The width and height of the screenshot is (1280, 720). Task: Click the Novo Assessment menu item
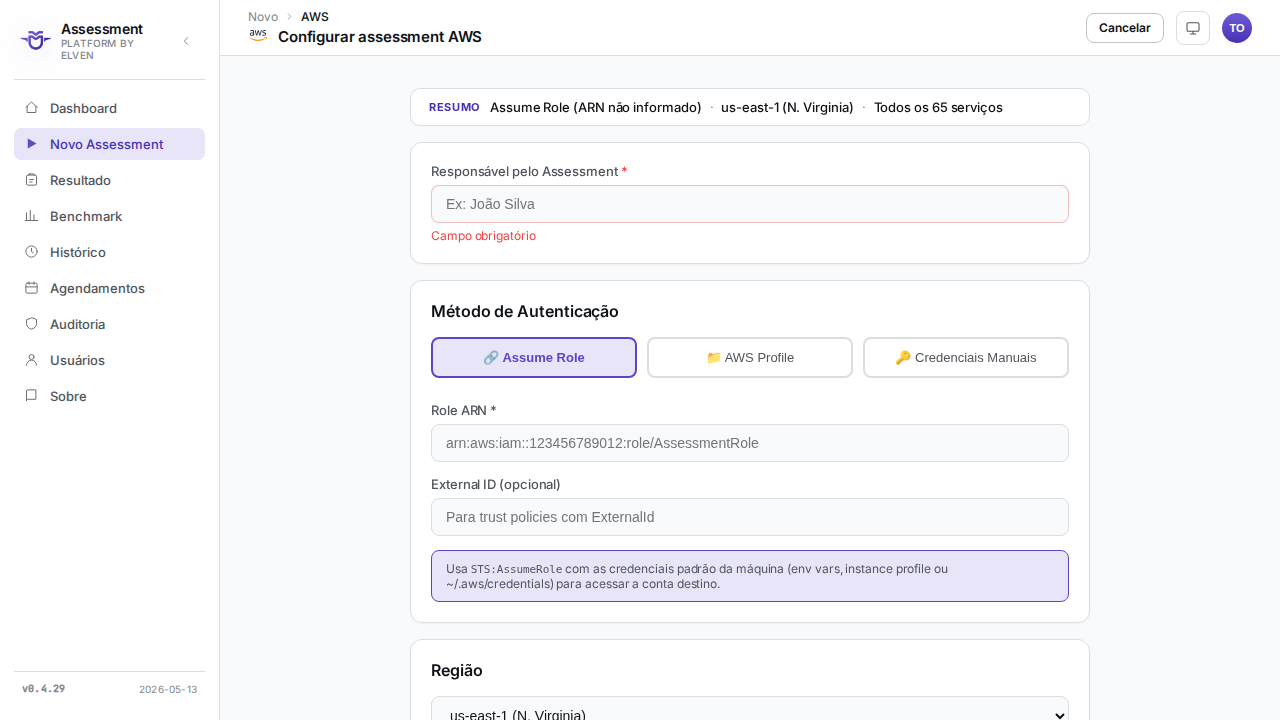pos(109,144)
